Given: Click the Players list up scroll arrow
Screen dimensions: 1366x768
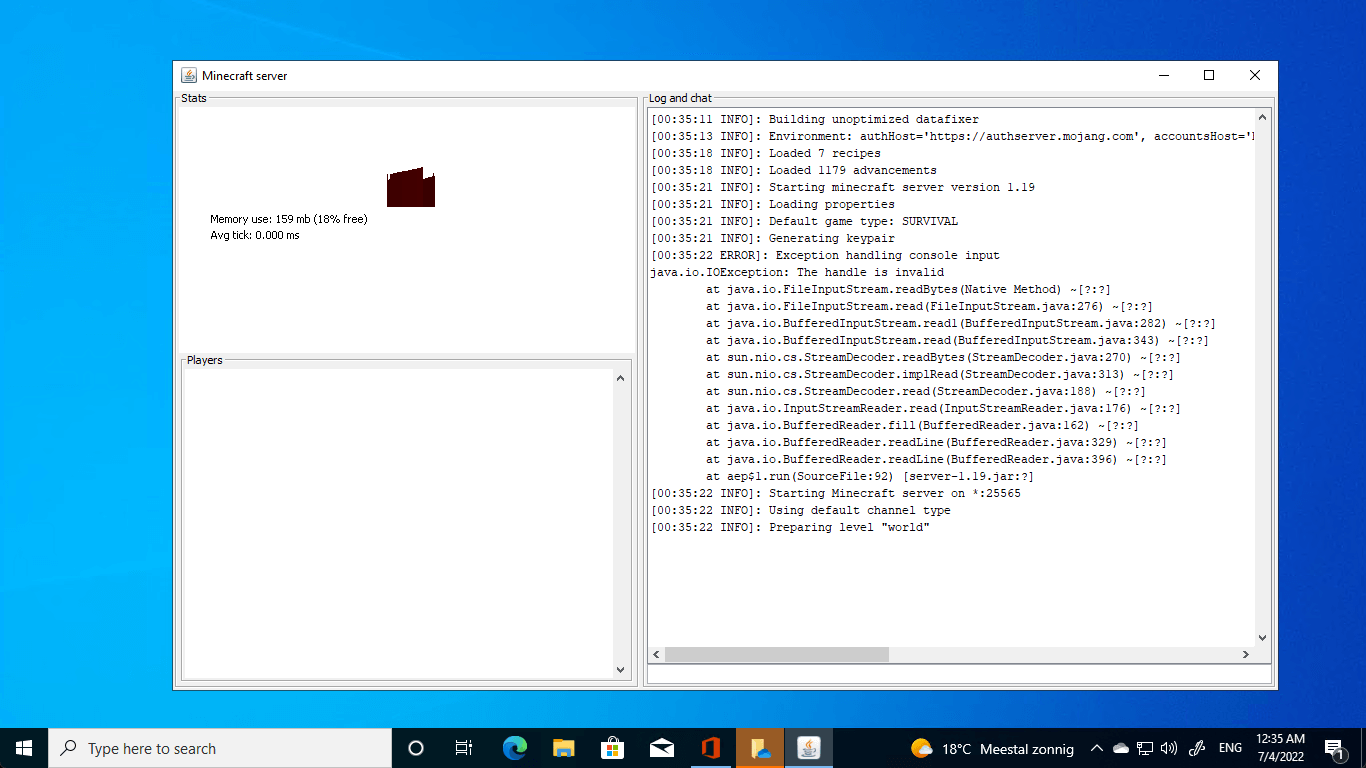Looking at the screenshot, I should coord(620,378).
